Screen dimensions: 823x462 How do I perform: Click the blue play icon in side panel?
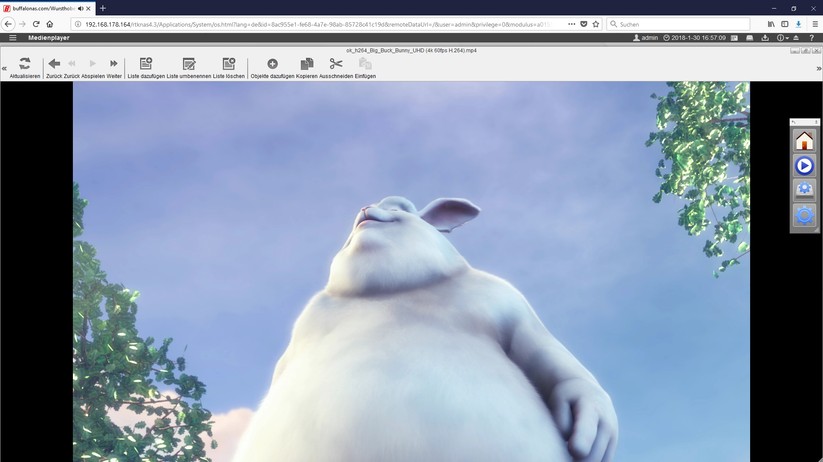pos(804,166)
